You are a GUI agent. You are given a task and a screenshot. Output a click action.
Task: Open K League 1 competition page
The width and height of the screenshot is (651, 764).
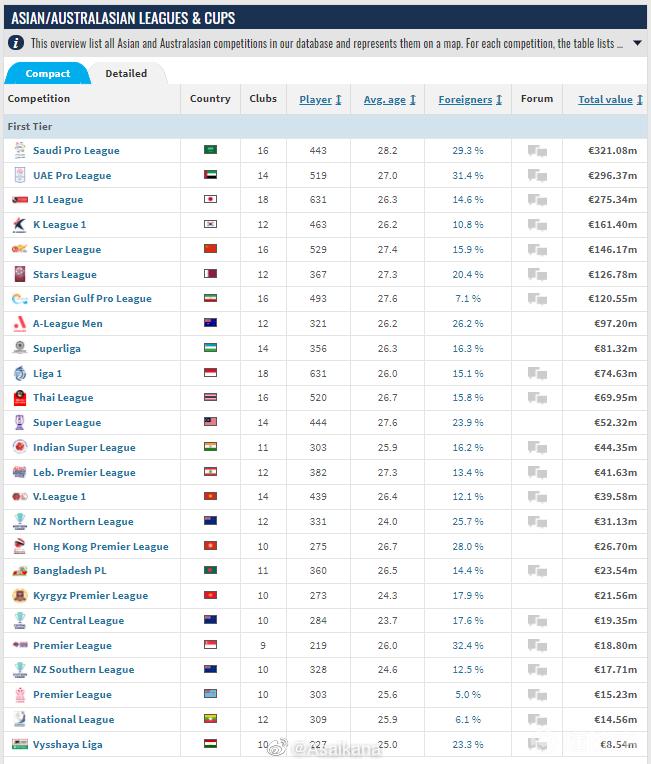coord(59,225)
